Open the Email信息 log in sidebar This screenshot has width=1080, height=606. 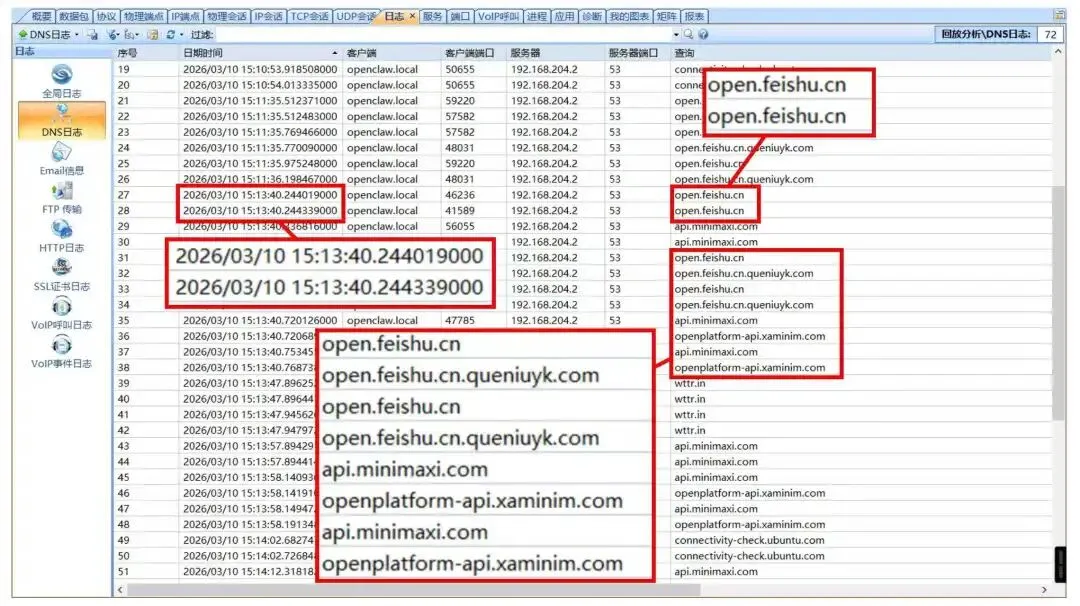point(61,159)
